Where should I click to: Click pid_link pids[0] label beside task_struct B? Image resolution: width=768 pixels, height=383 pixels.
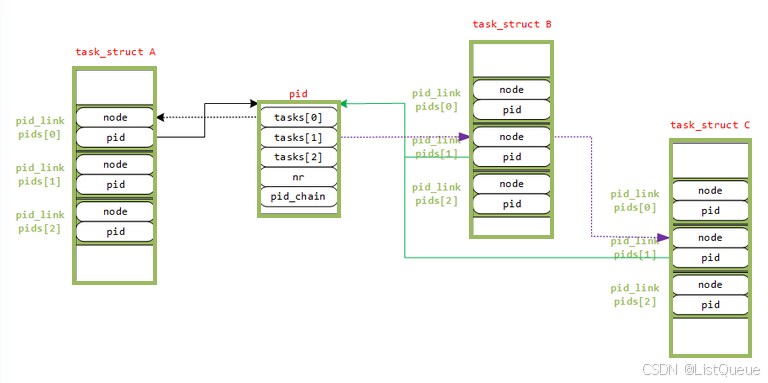(436, 100)
